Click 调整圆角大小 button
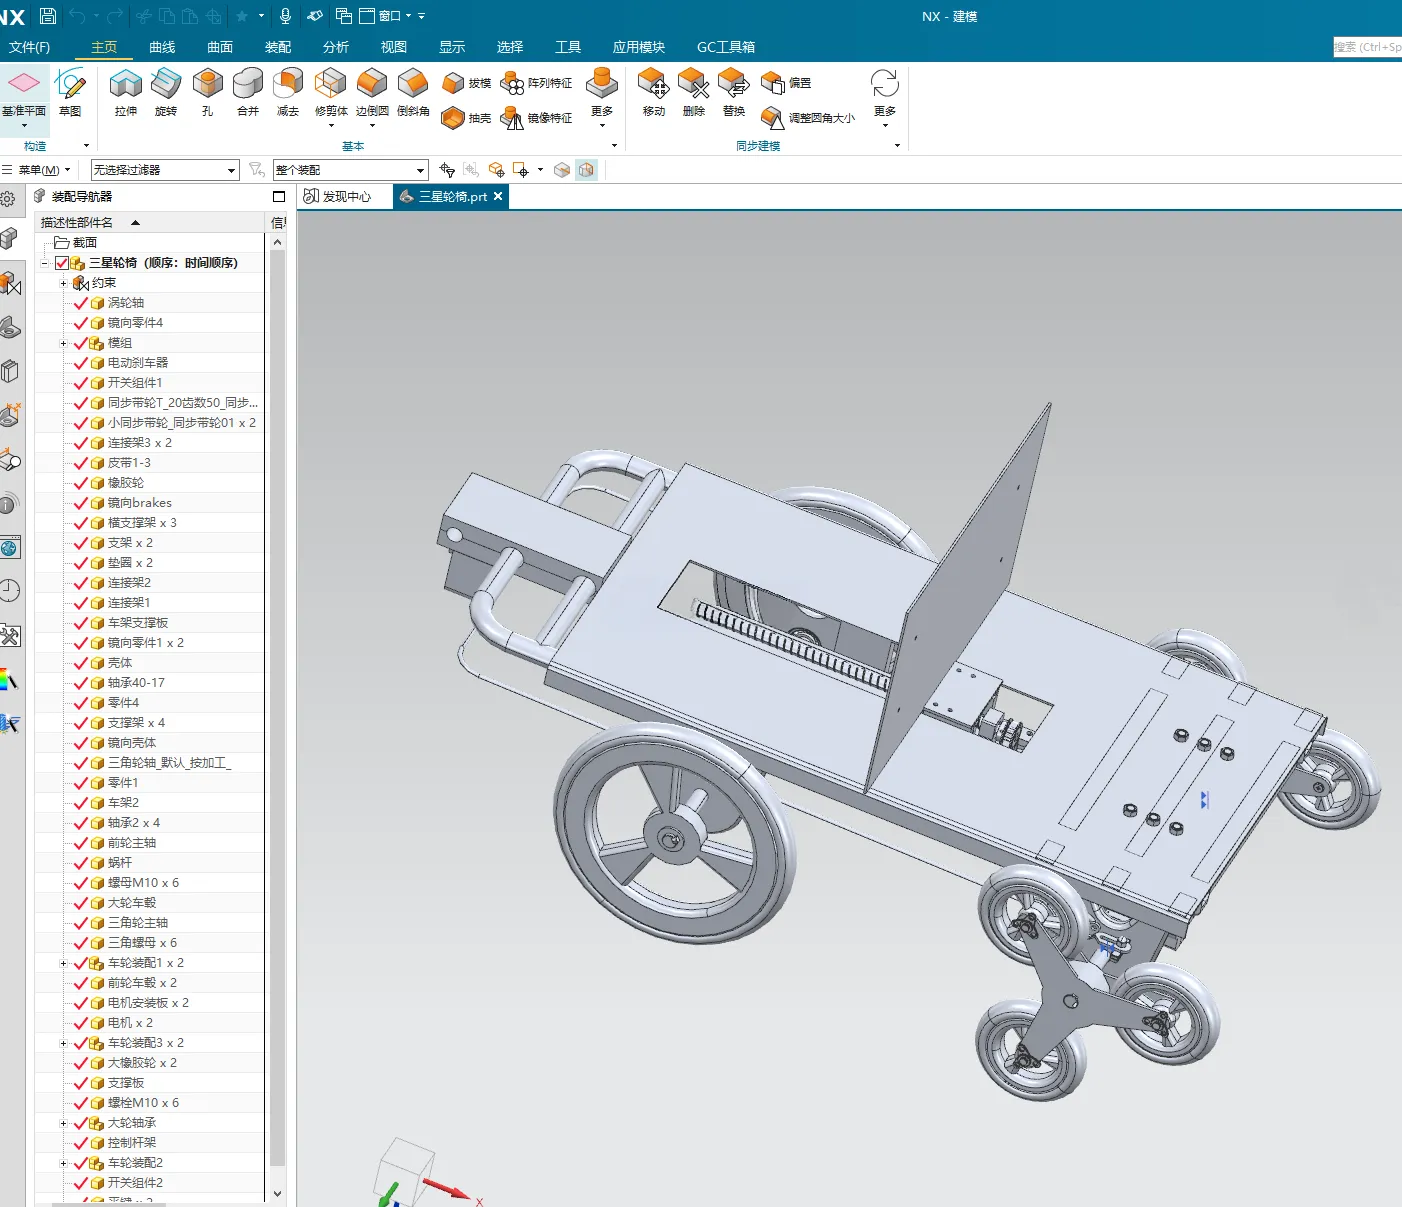The image size is (1402, 1207). click(x=808, y=118)
